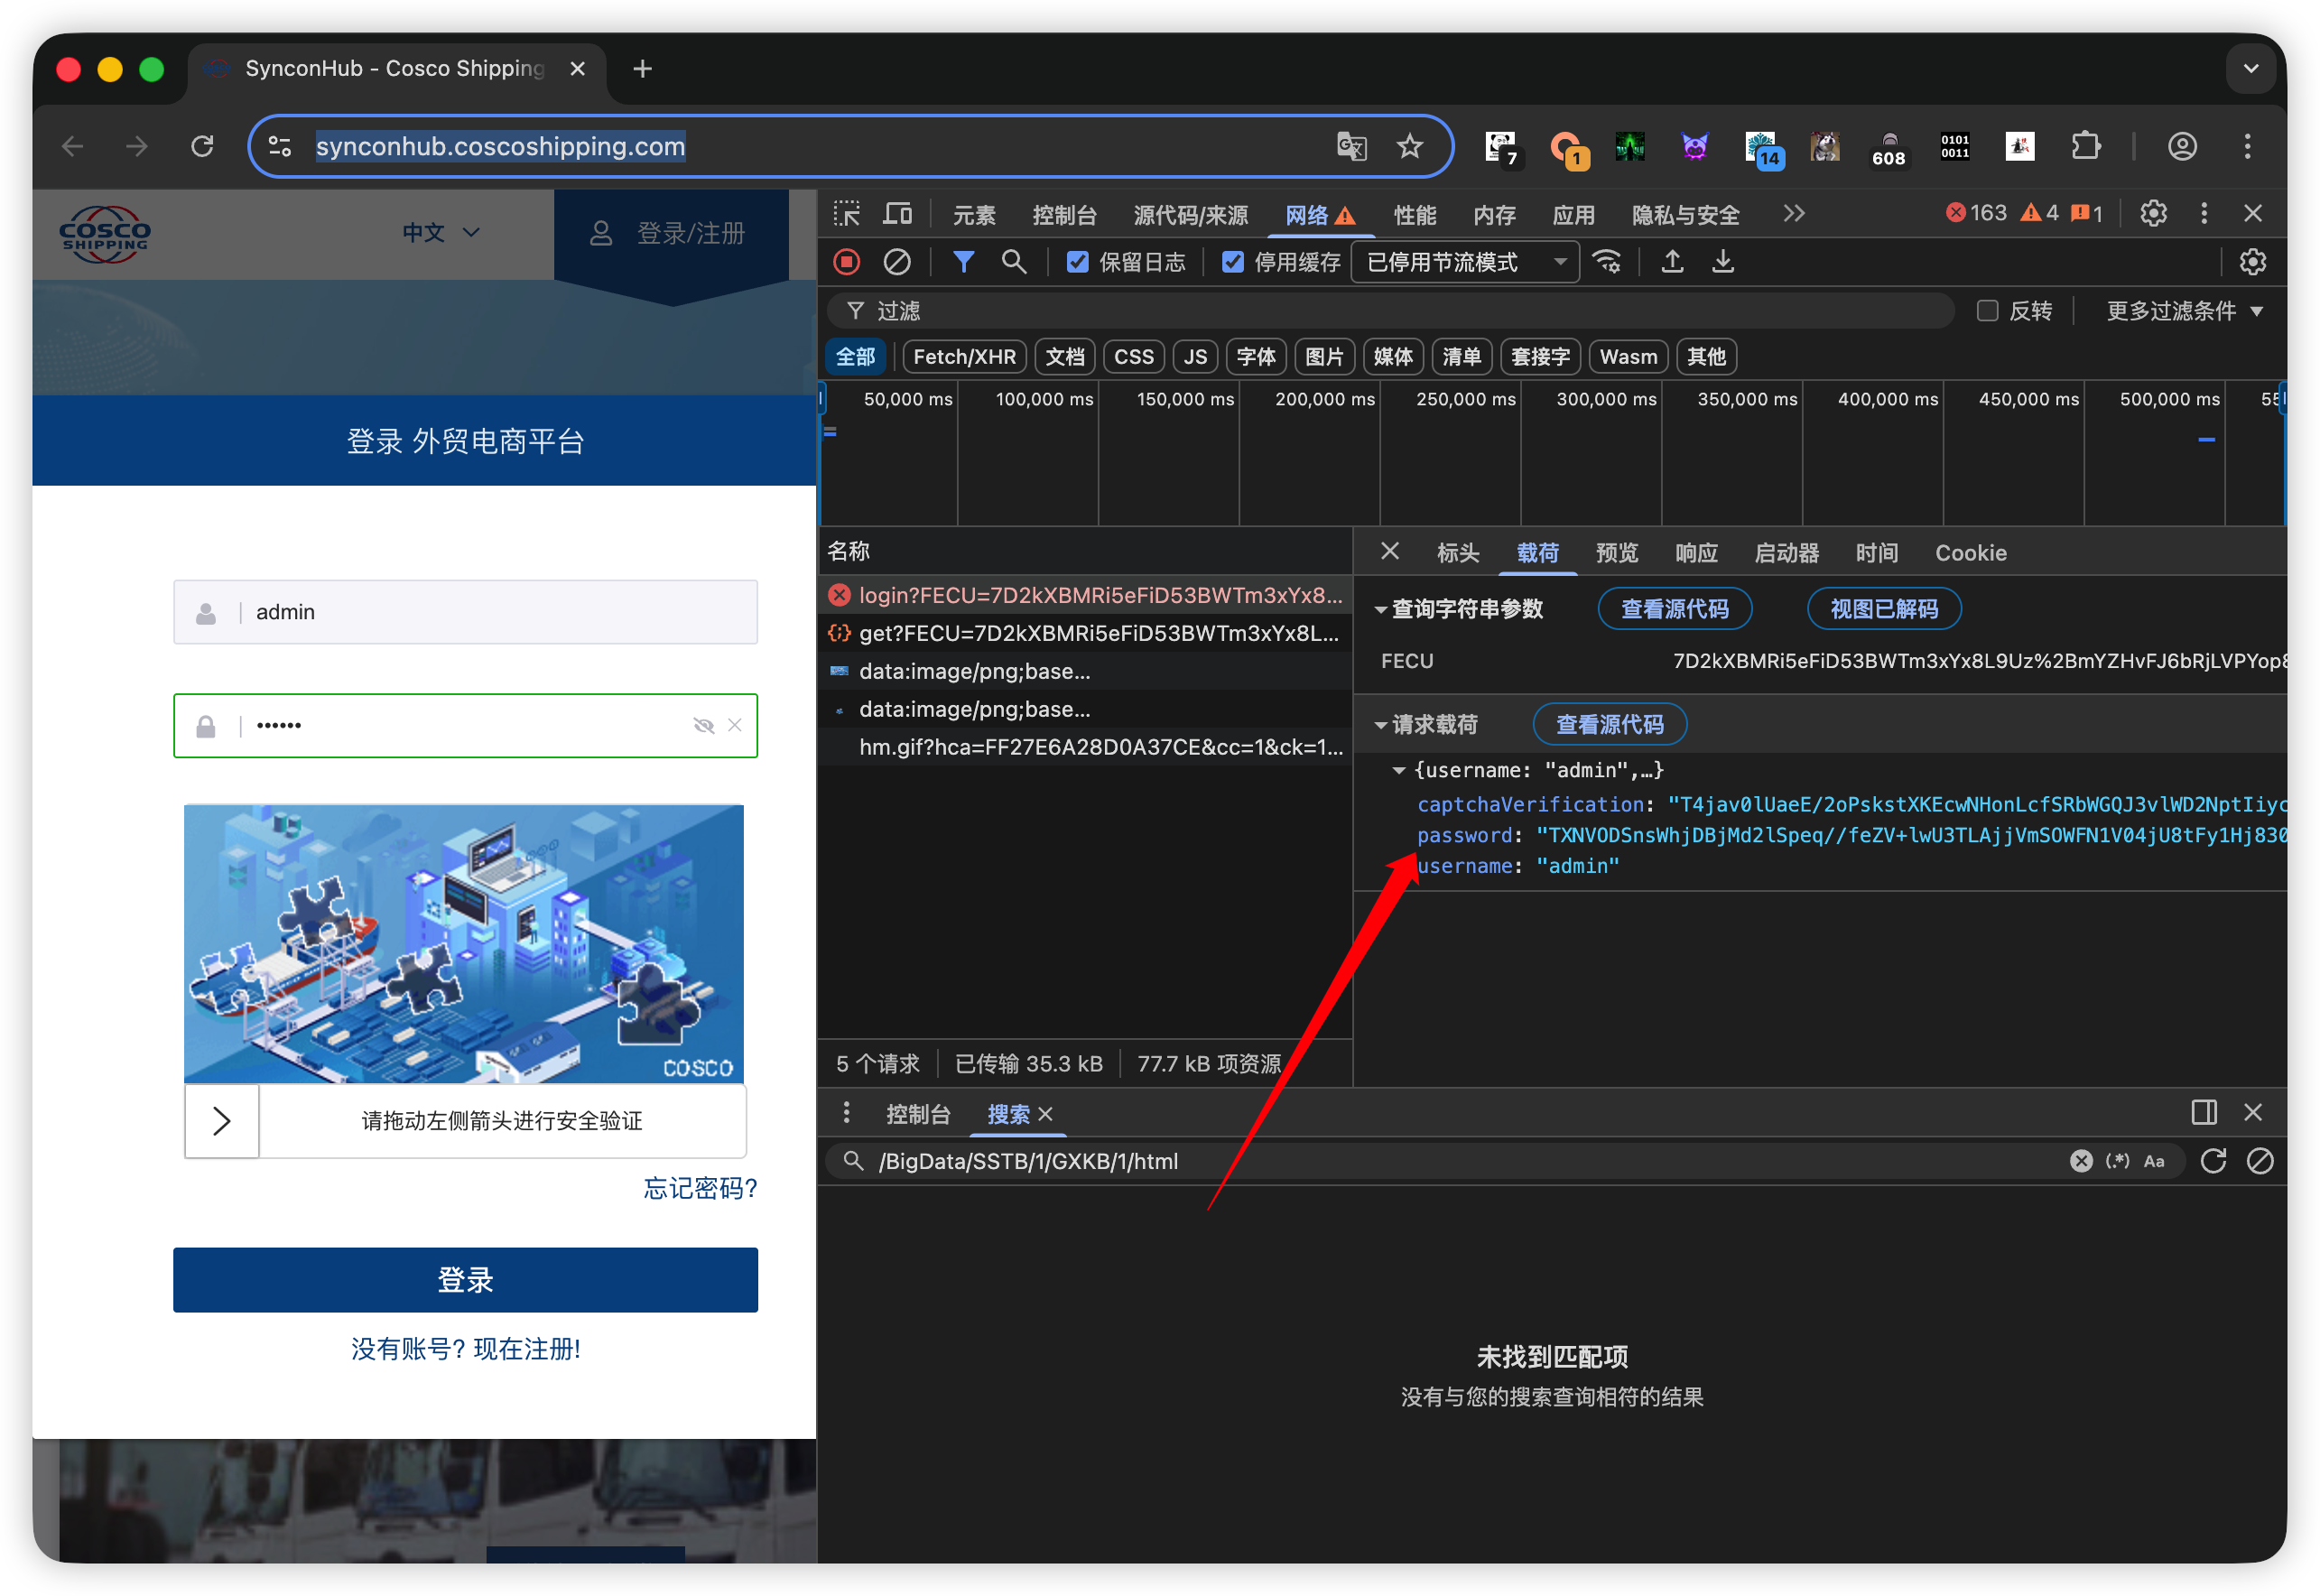Image resolution: width=2320 pixels, height=1596 pixels.
Task: Switch to the 响应 tab
Action: [1696, 553]
